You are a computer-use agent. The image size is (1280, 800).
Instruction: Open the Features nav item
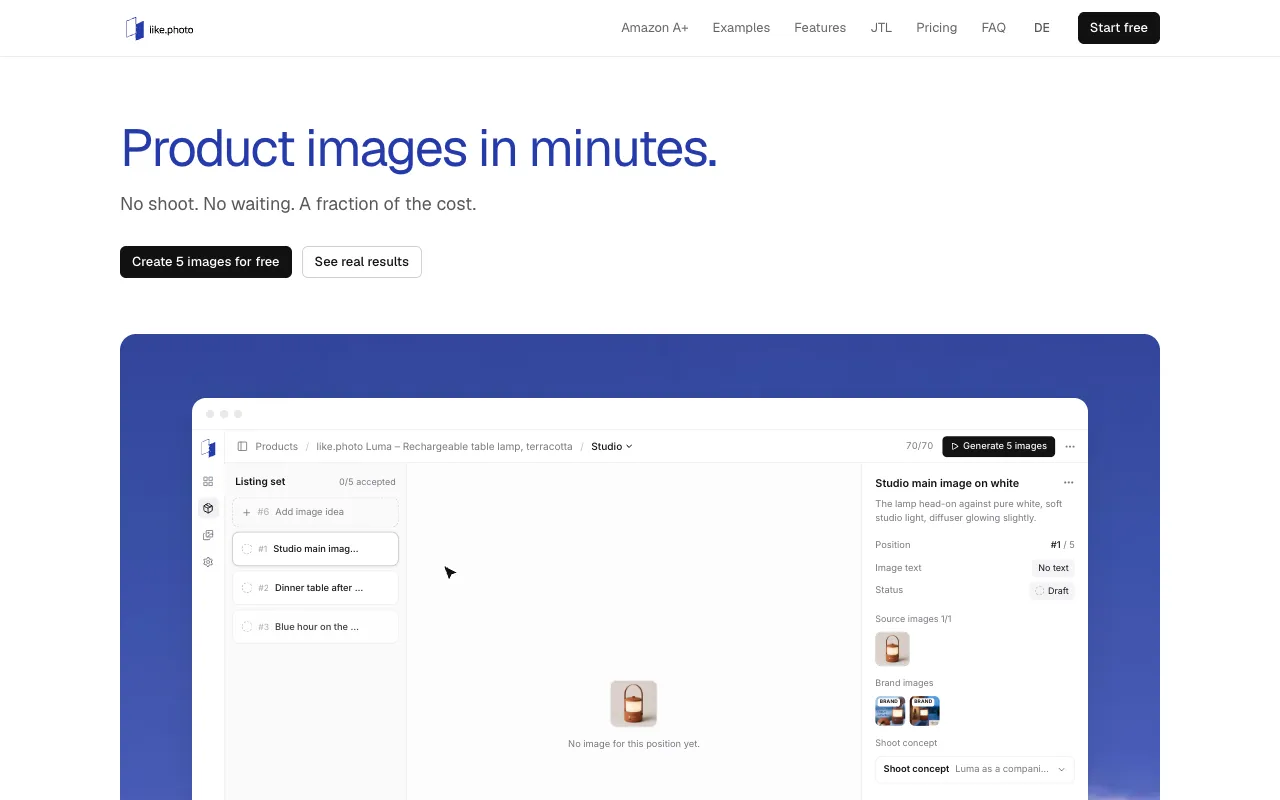coord(820,28)
